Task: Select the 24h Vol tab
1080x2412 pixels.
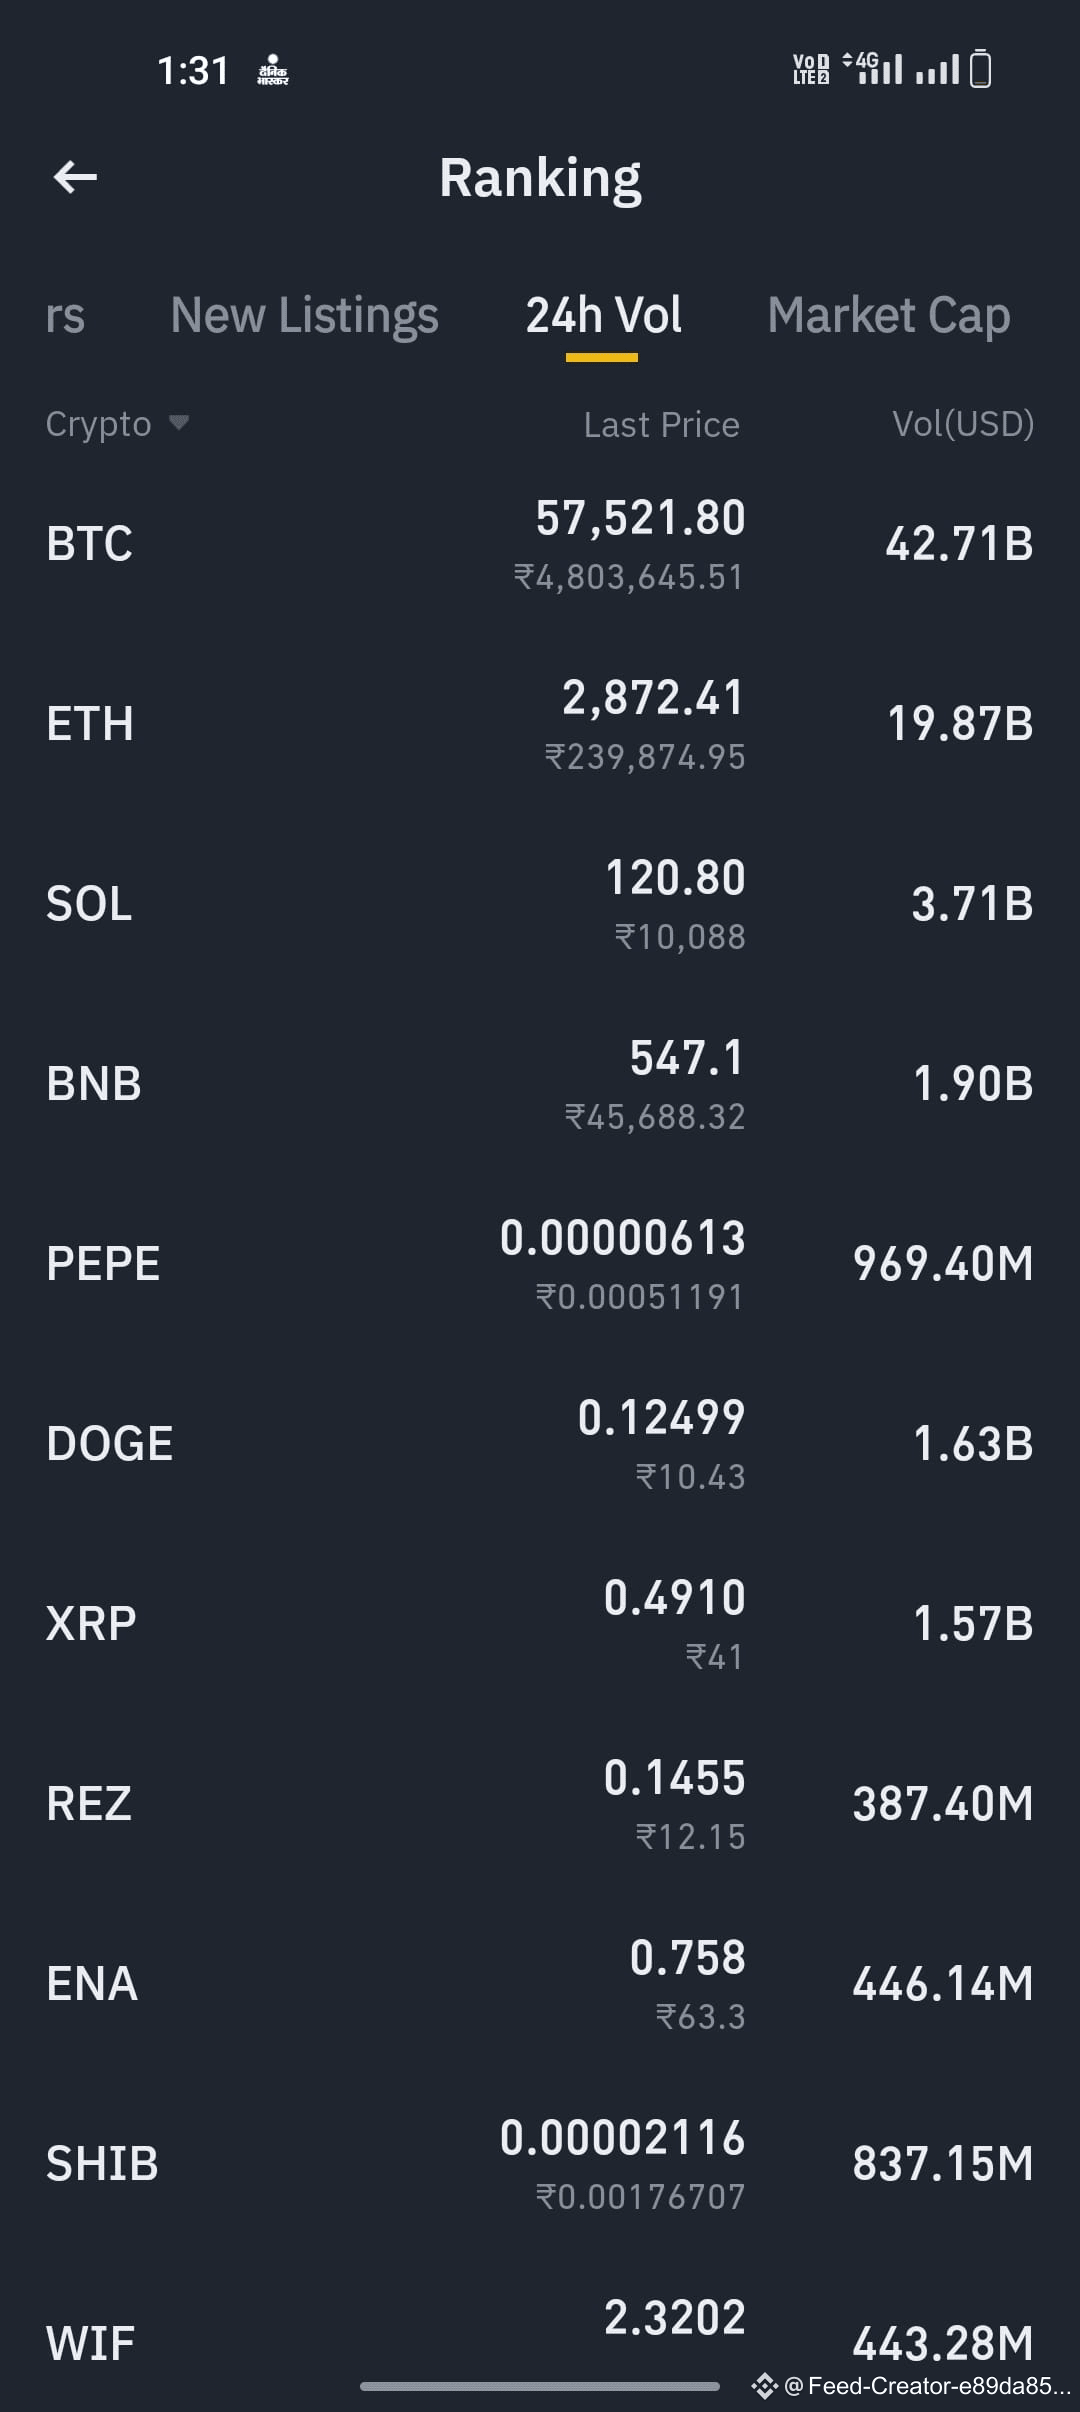Action: point(604,316)
